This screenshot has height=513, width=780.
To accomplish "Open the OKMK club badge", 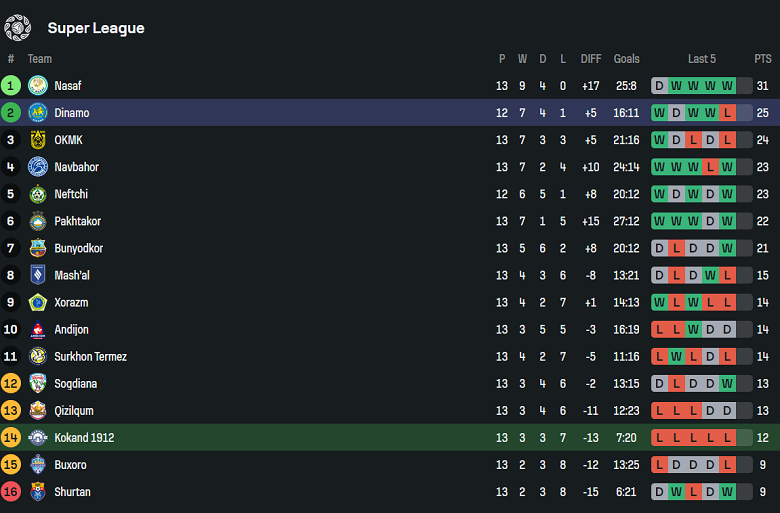I will (38, 140).
